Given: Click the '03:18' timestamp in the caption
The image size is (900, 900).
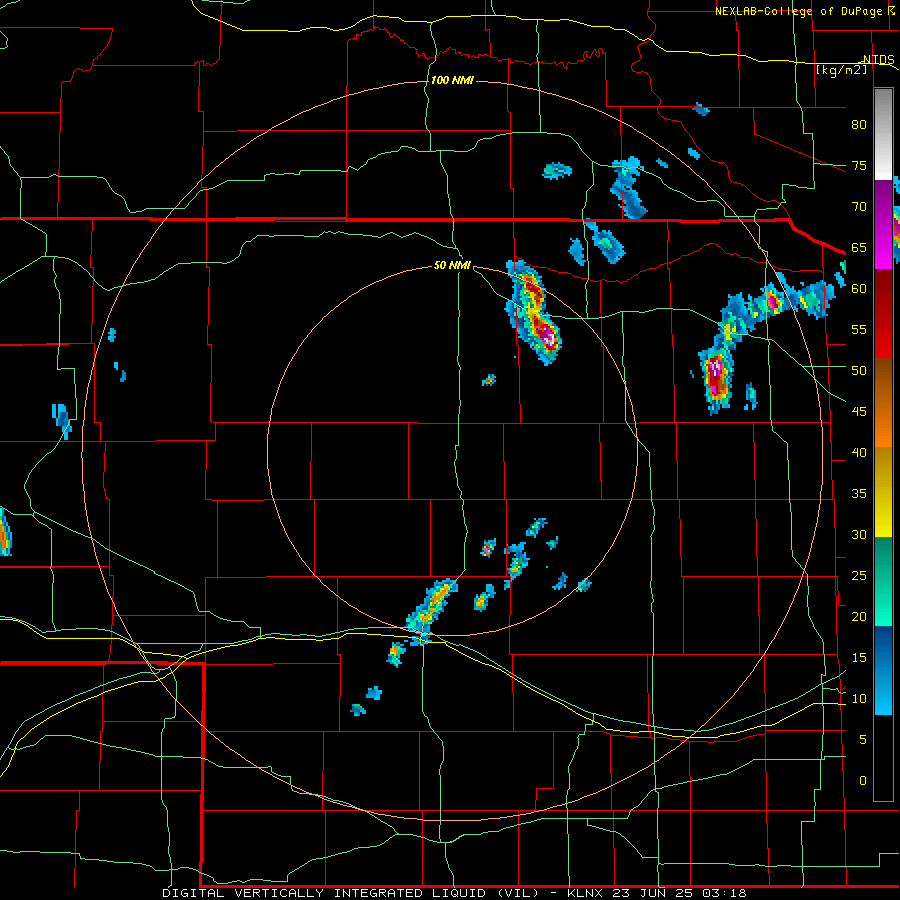Looking at the screenshot, I should pyautogui.click(x=723, y=893).
